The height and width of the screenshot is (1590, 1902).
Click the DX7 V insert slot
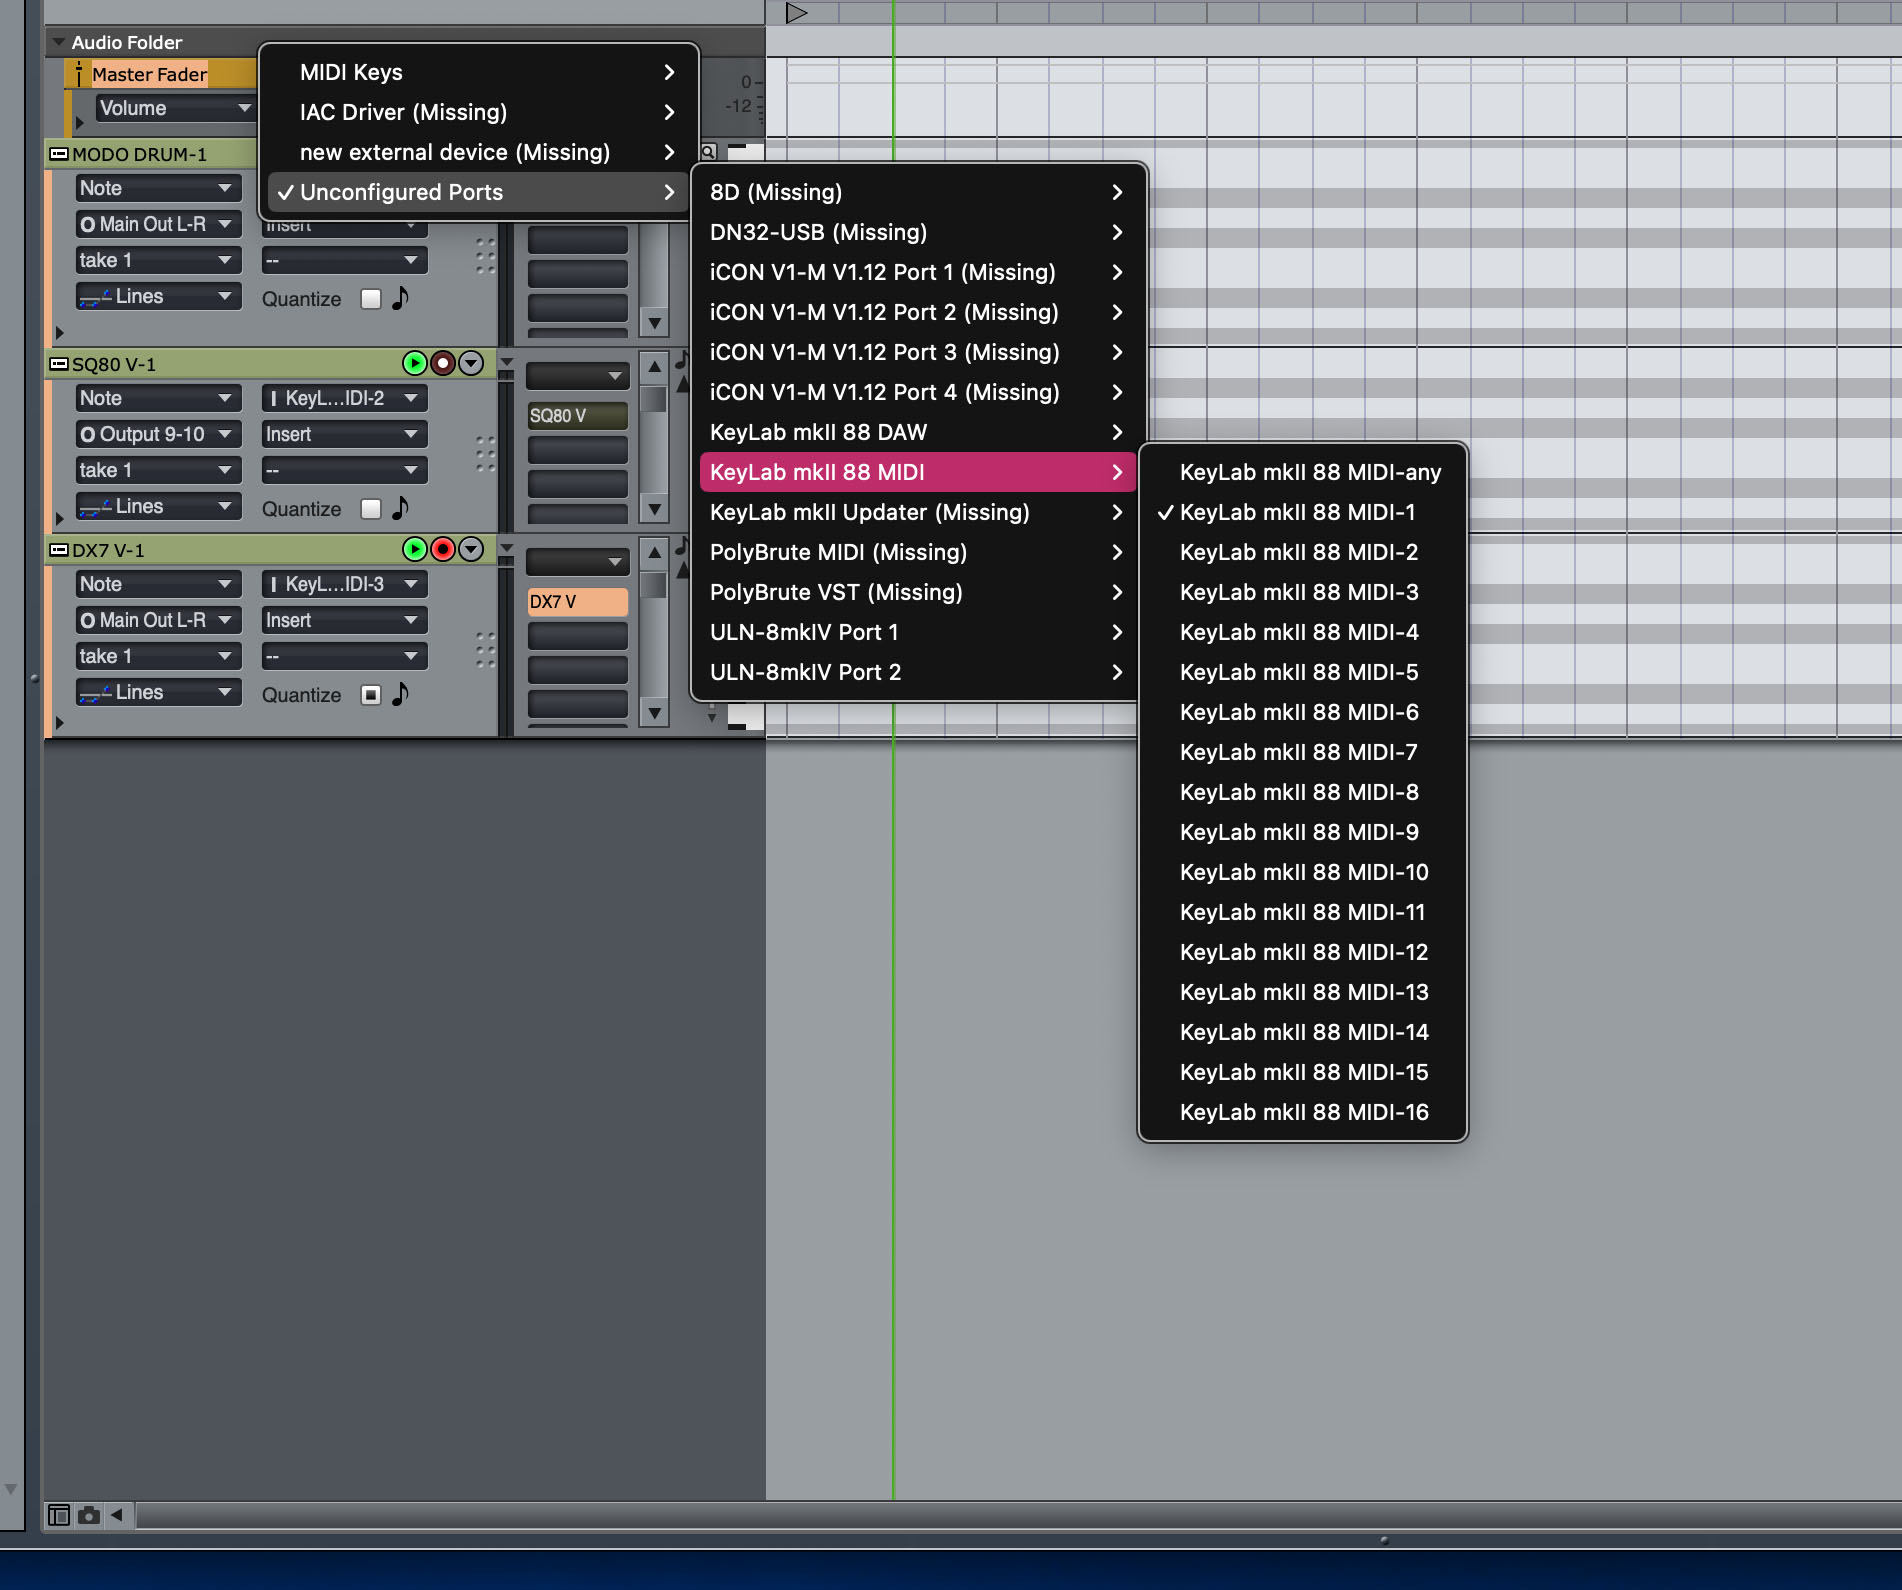[577, 602]
